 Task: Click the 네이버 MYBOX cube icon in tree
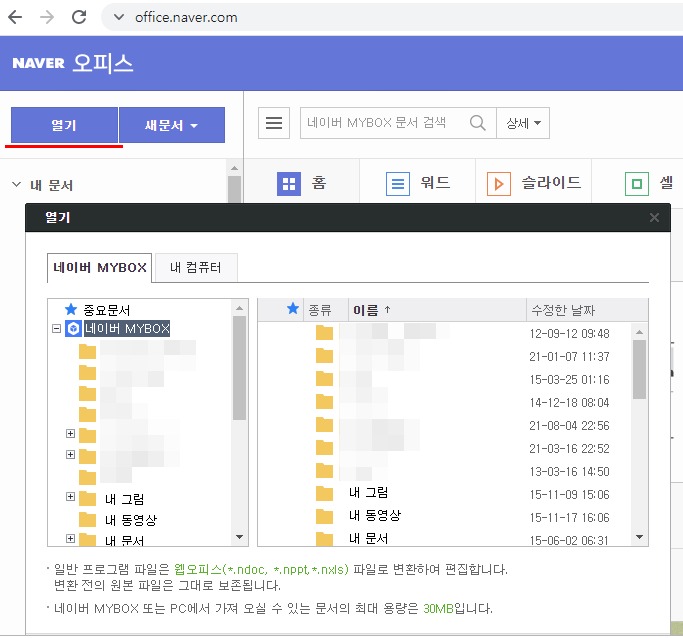tap(73, 328)
